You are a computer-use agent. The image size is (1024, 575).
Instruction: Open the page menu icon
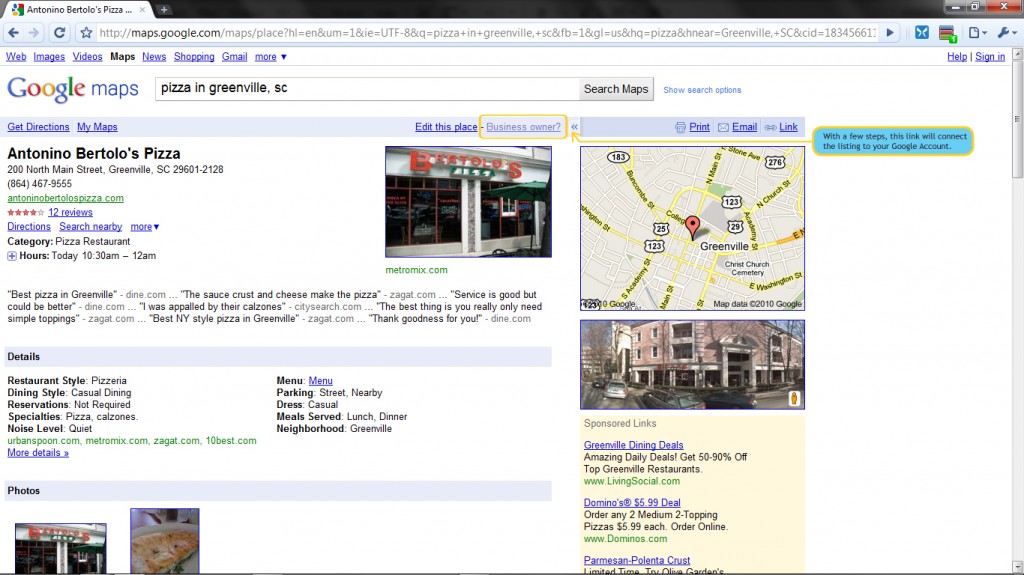pyautogui.click(x=977, y=33)
